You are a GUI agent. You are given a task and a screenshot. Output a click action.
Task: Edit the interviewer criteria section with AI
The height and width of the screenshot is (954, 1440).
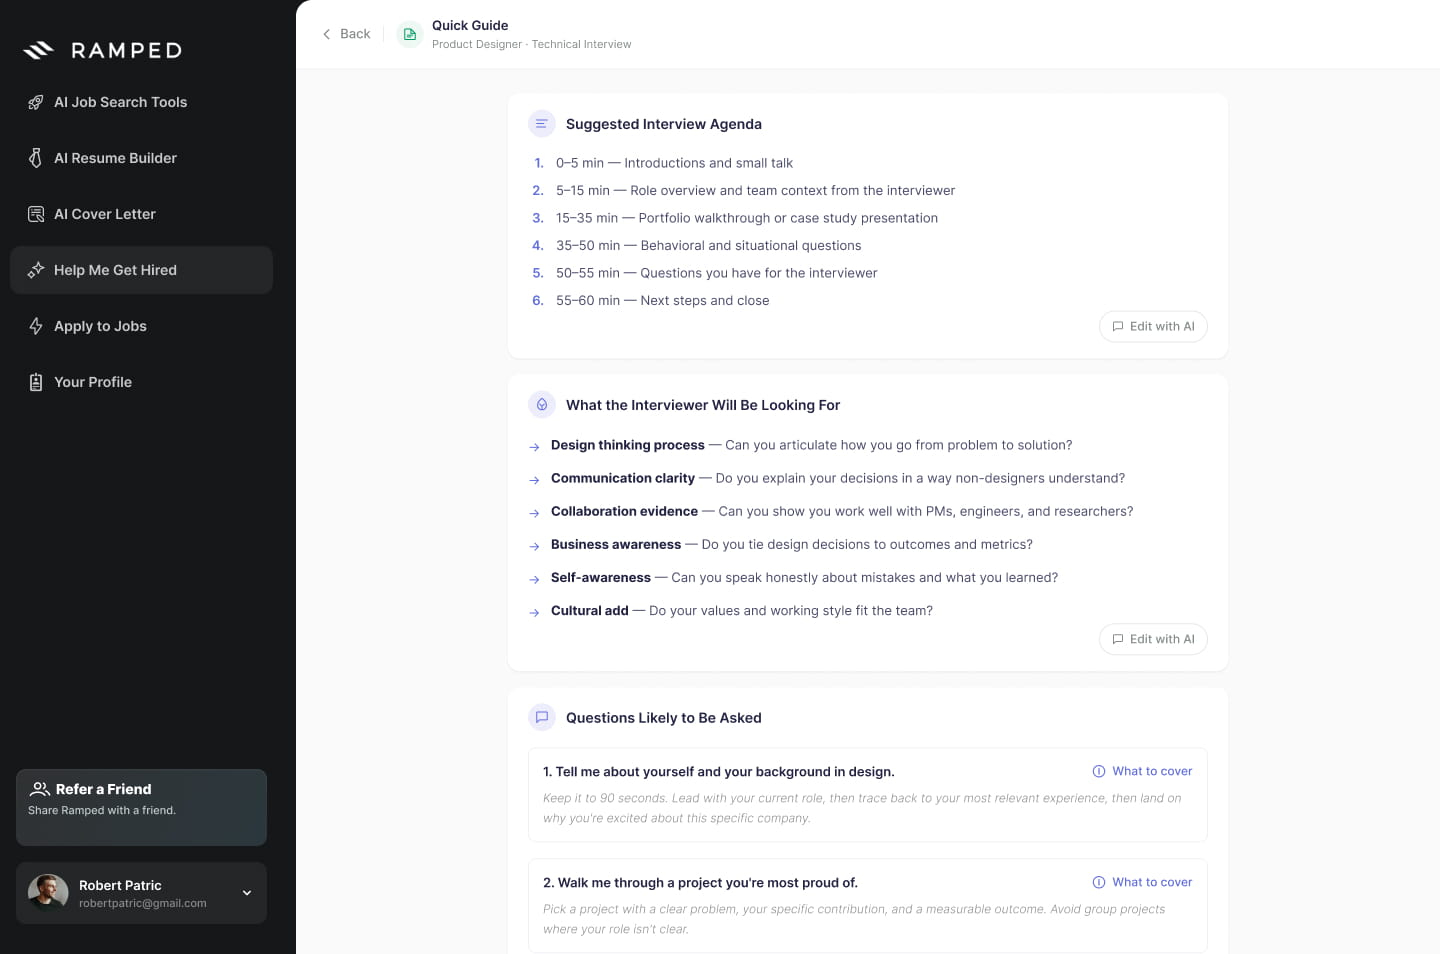[x=1153, y=639]
